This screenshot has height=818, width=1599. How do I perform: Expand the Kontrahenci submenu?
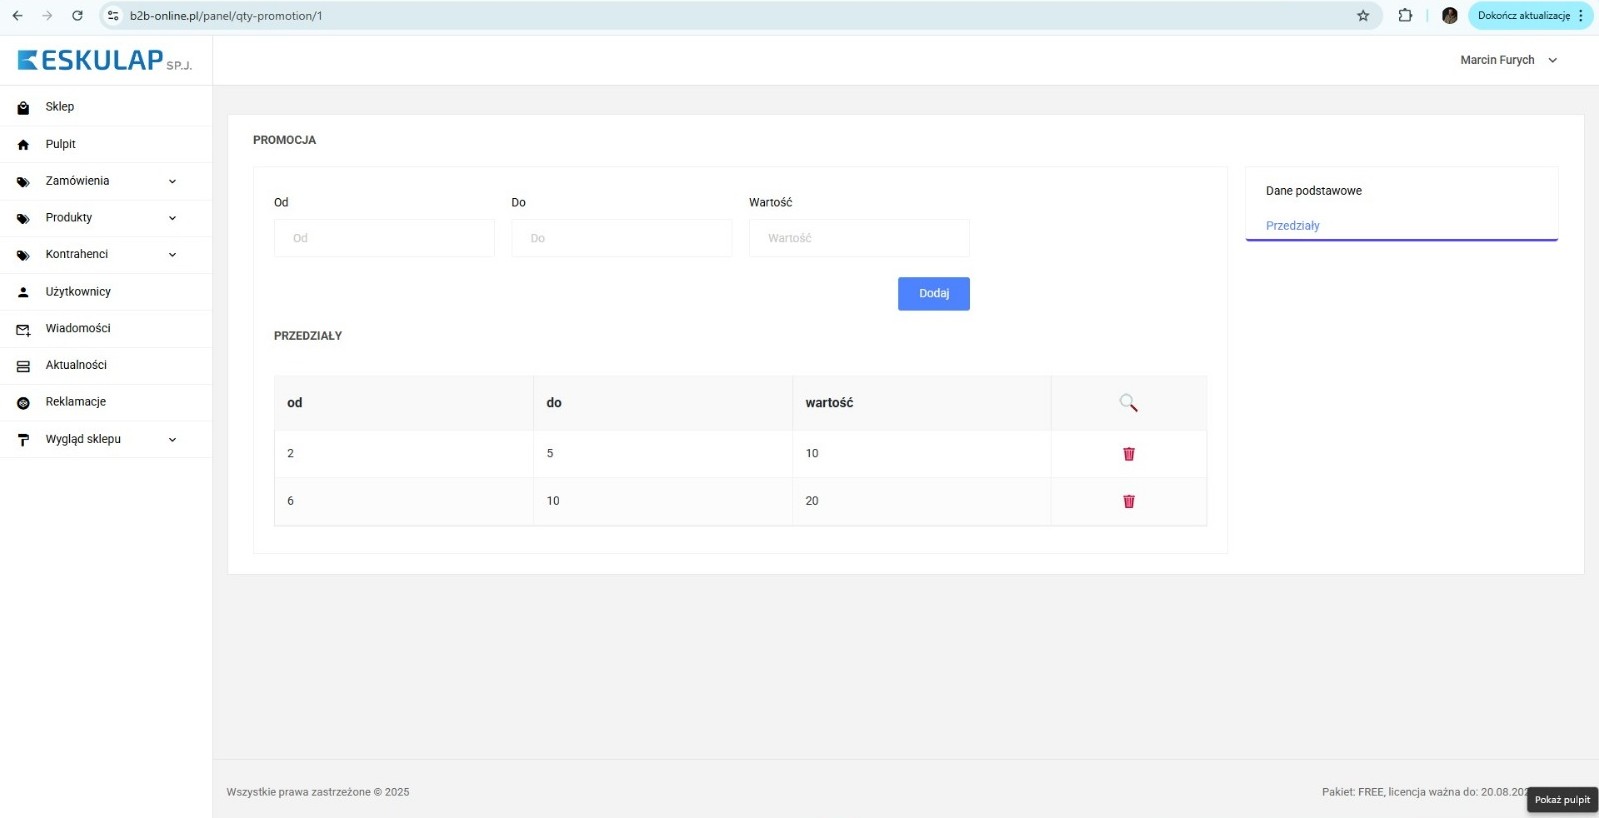pos(172,255)
